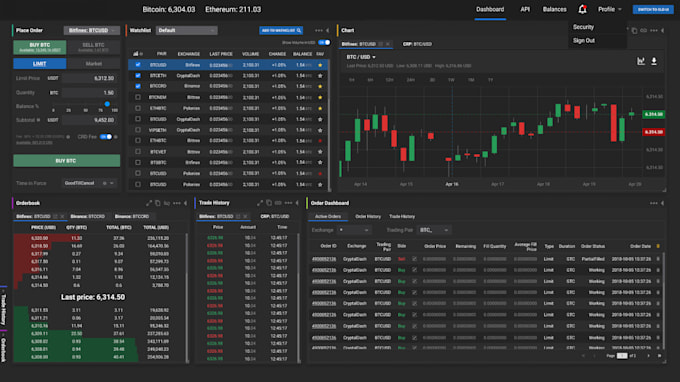Close the Bitfinex: BTCUSD chart tab

click(388, 44)
